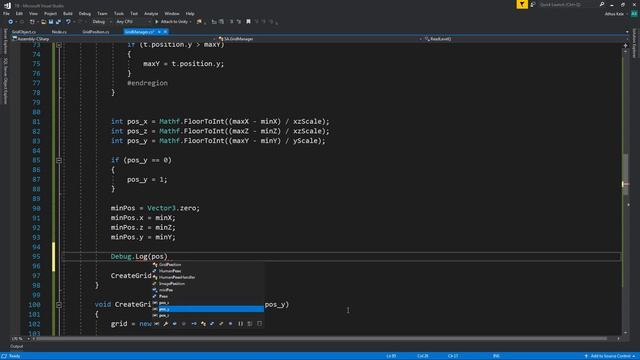Image resolution: width=640 pixels, height=360 pixels.
Task: Toggle the methods cube filter in IntelliSense
Action: 184,324
